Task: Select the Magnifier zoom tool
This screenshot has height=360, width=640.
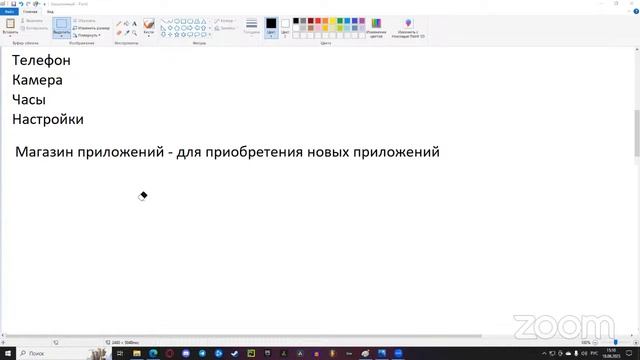Action: pos(134,33)
